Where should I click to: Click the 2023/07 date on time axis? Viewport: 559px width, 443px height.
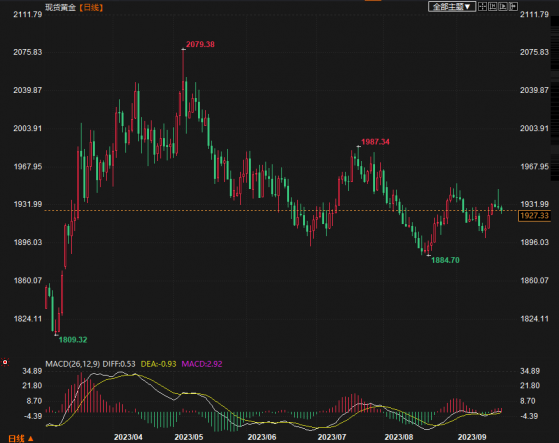coord(332,437)
